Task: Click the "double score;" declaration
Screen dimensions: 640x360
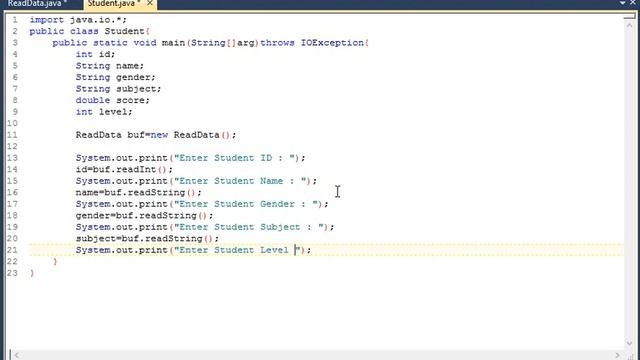Action: tap(112, 100)
